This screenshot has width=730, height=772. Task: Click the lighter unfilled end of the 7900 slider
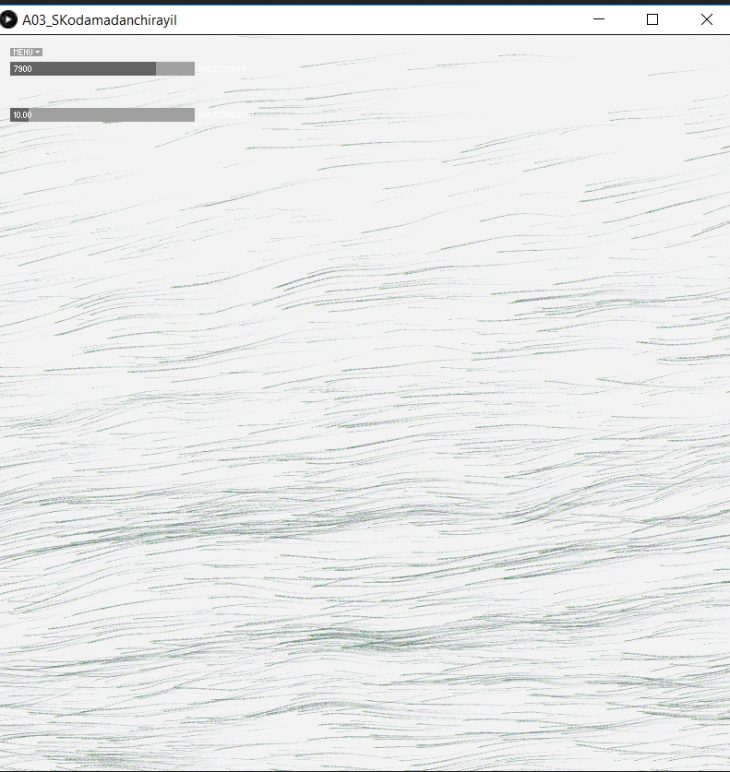(176, 68)
